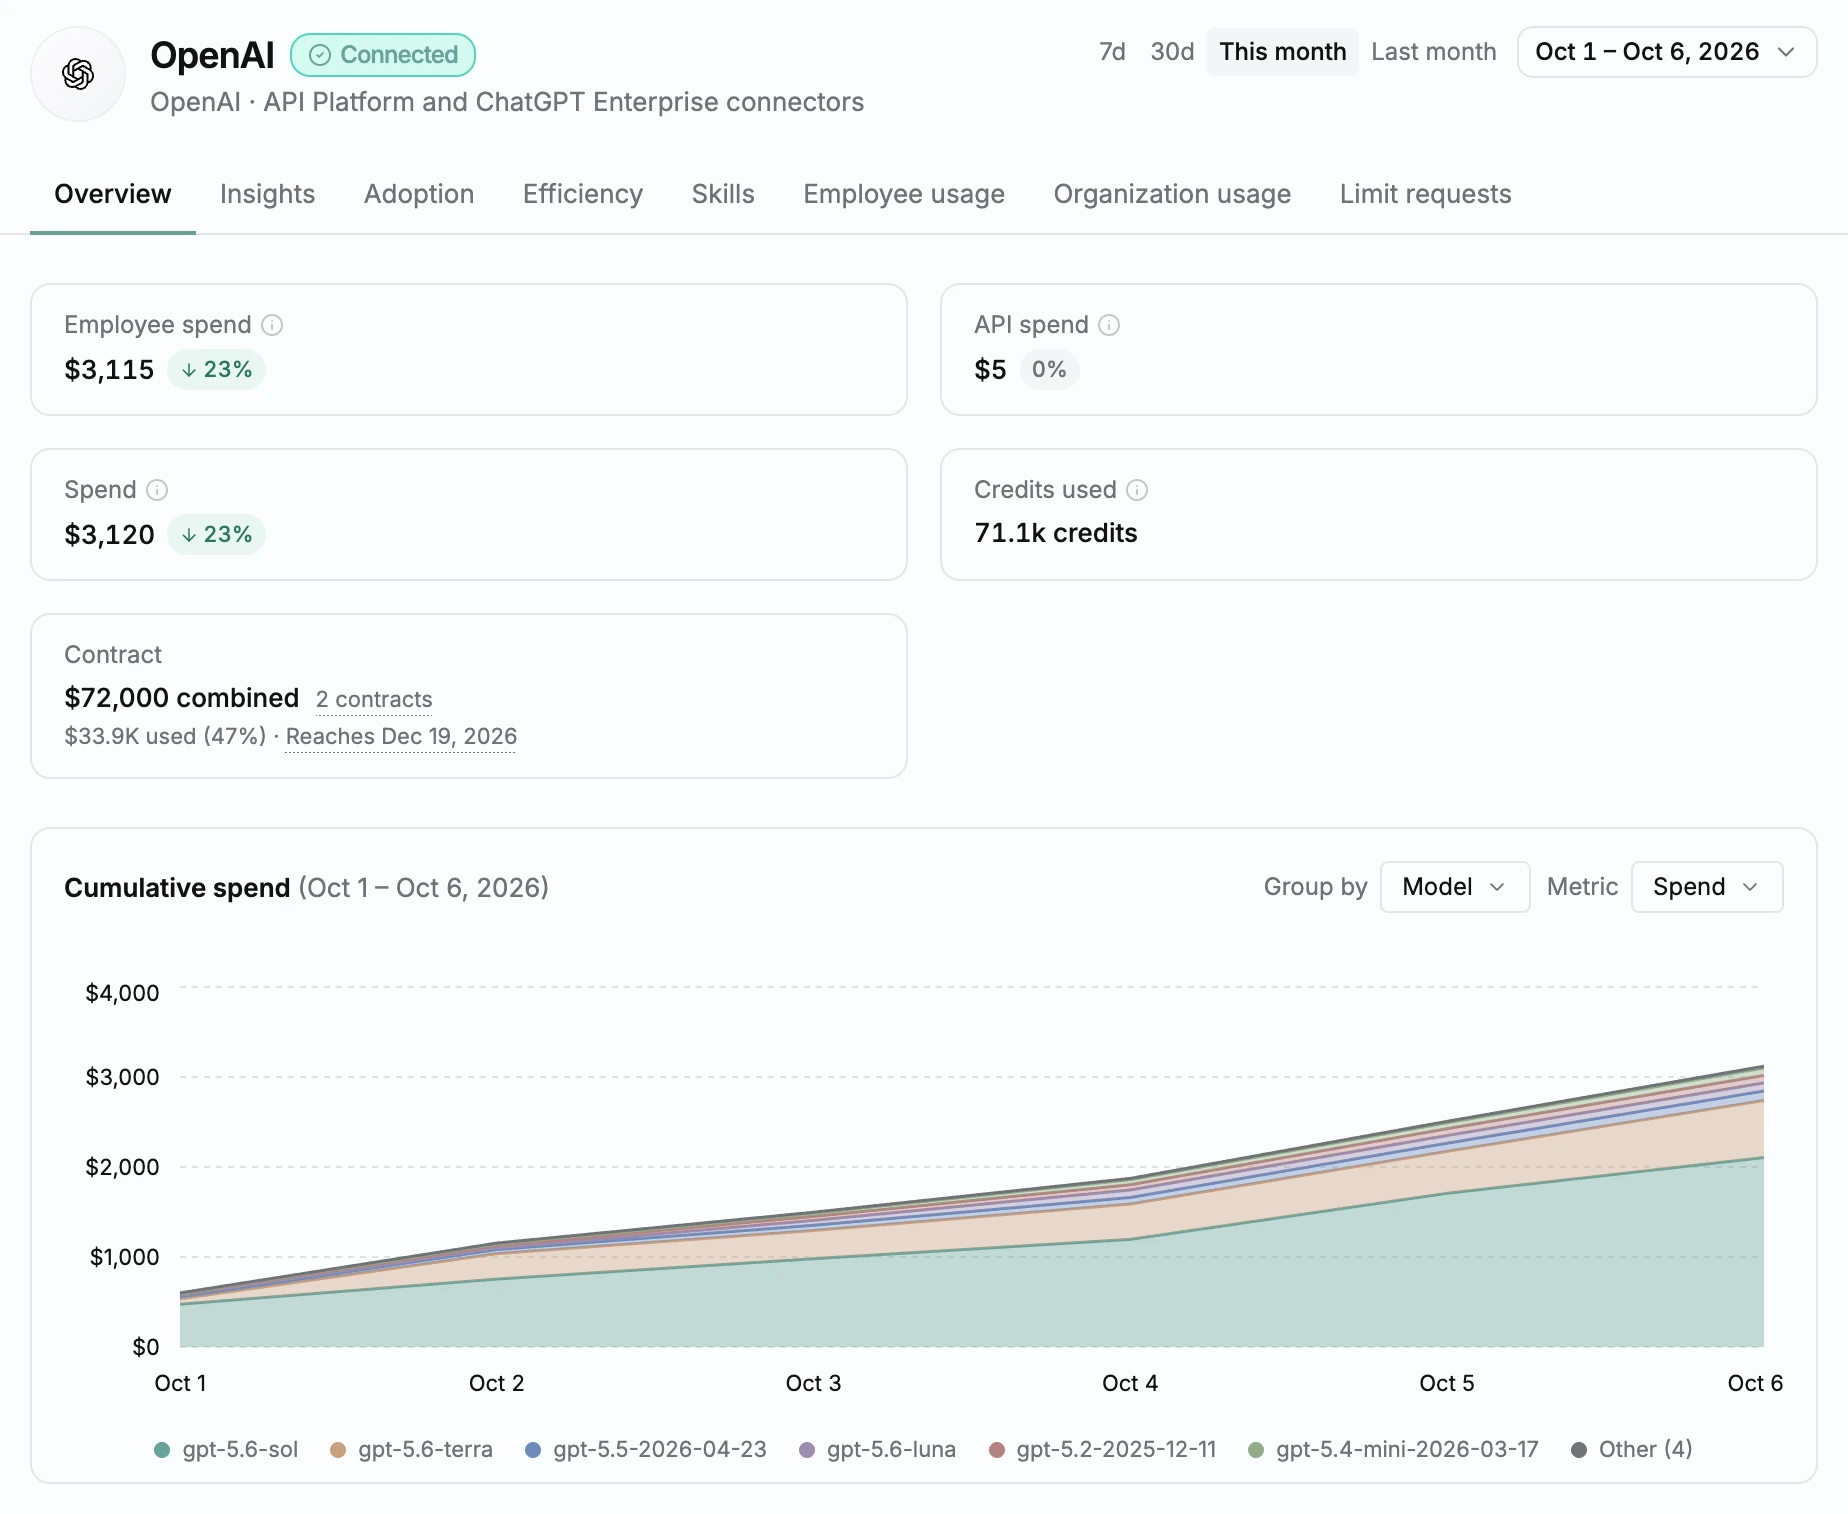Click the Employee spend info icon
The image size is (1848, 1514).
click(272, 325)
